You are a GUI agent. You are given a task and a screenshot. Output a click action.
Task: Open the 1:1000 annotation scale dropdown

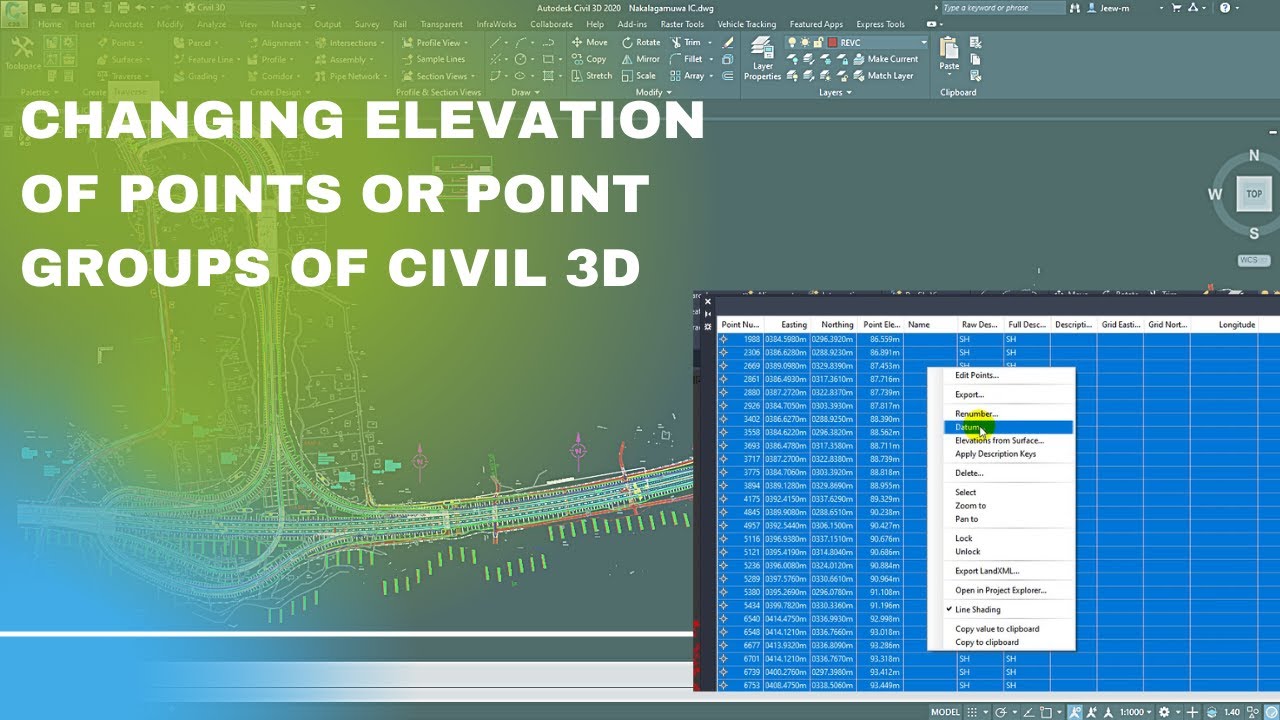[1135, 712]
